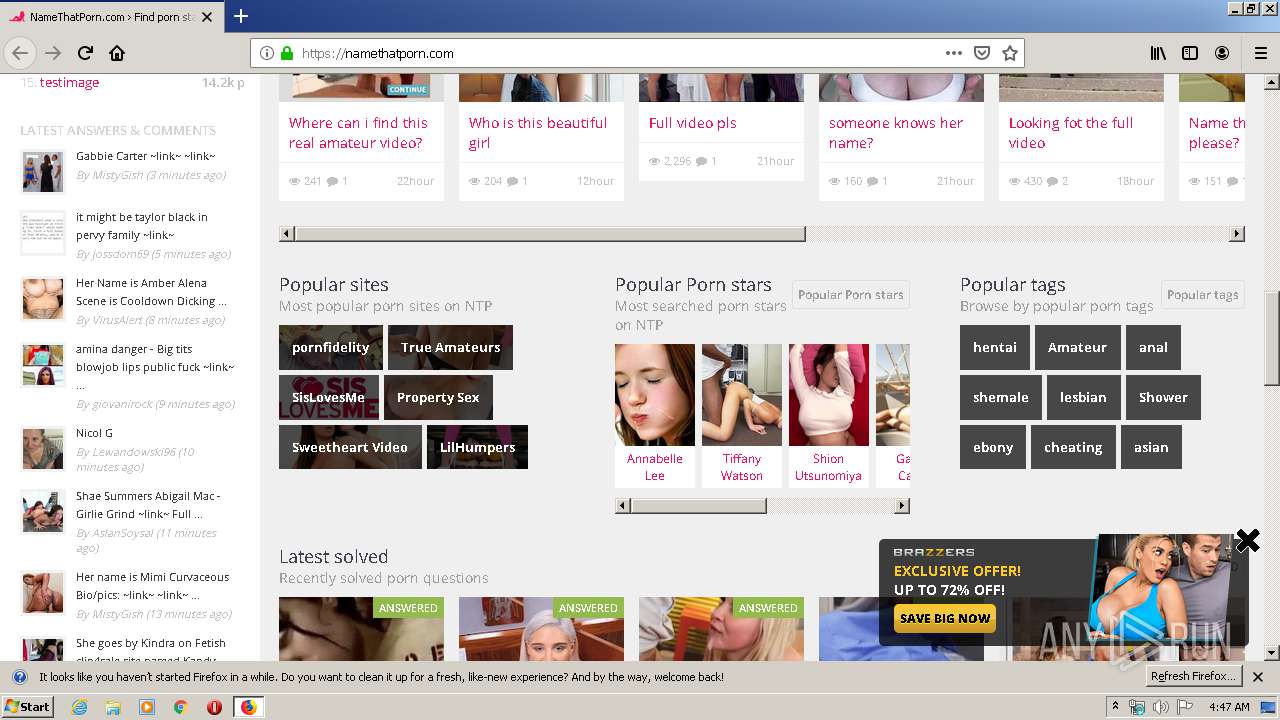Select the lesbian tag

tap(1083, 397)
